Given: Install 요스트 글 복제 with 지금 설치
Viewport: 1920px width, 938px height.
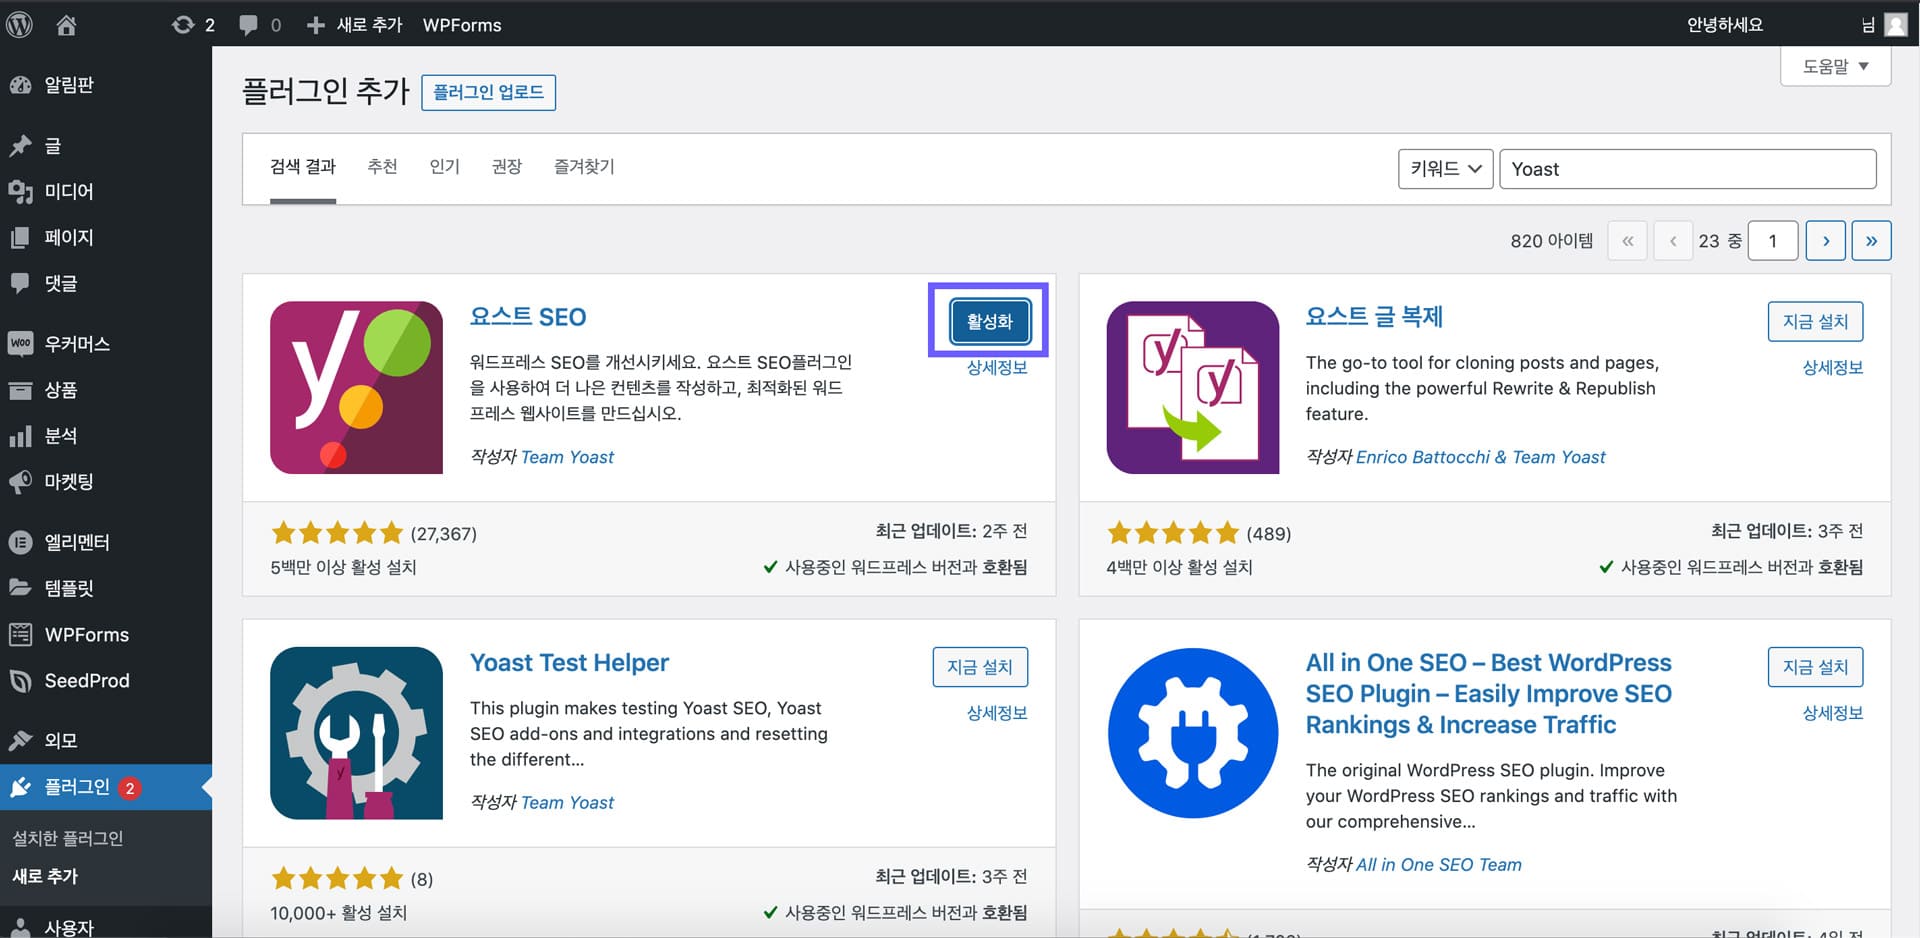Looking at the screenshot, I should click(x=1815, y=321).
